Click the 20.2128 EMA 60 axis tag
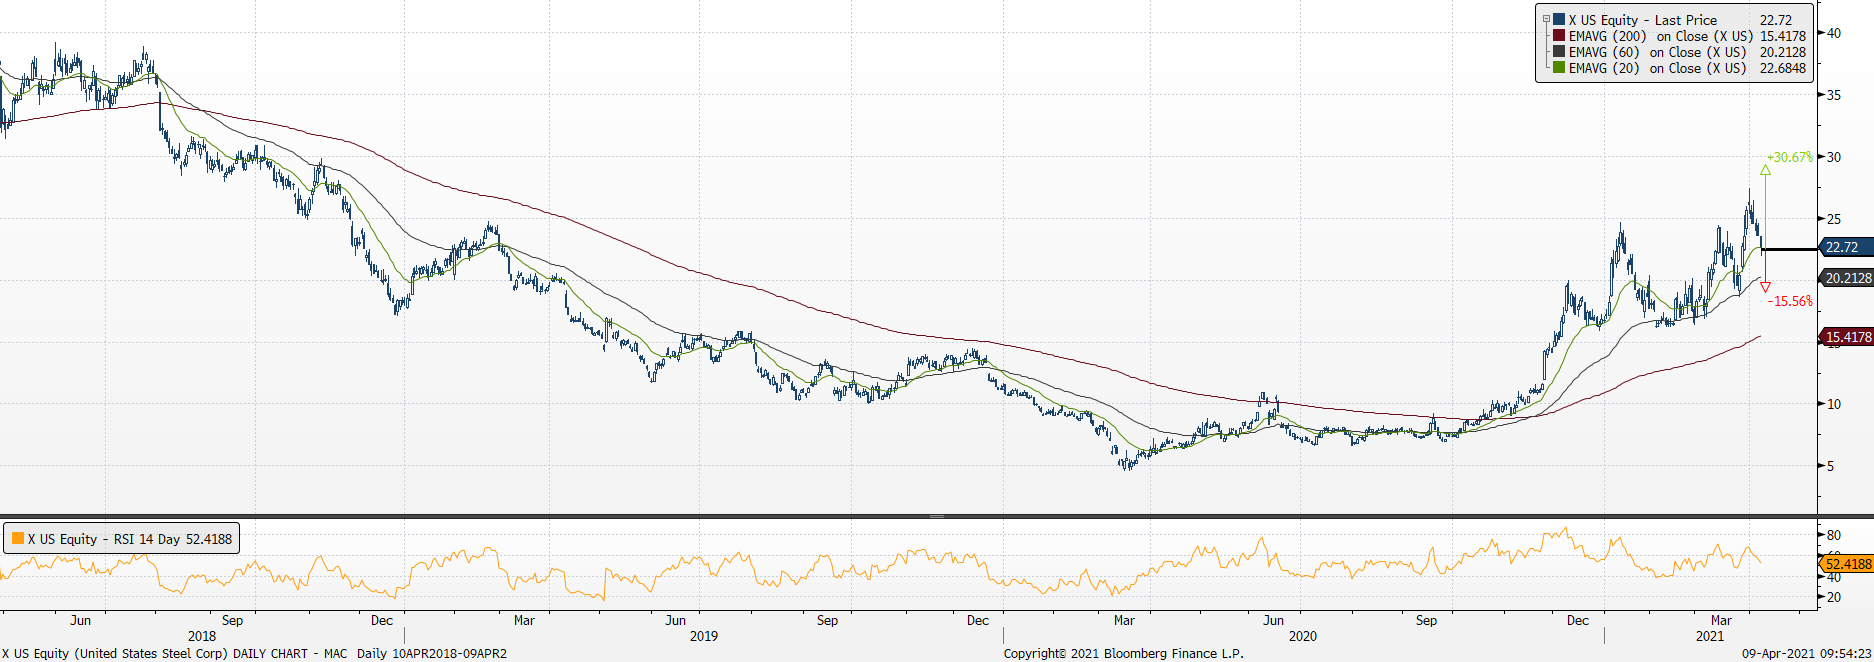This screenshot has height=662, width=1874. pyautogui.click(x=1846, y=278)
